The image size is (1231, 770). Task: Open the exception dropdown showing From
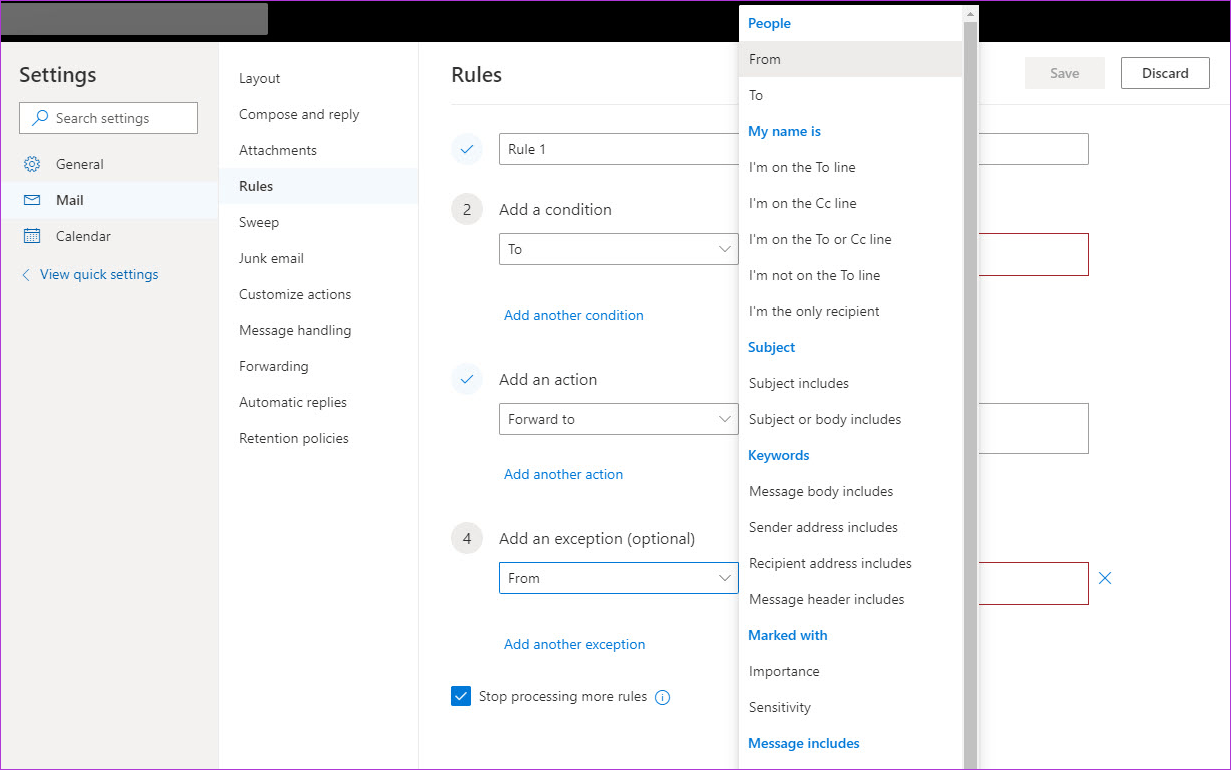tap(618, 578)
